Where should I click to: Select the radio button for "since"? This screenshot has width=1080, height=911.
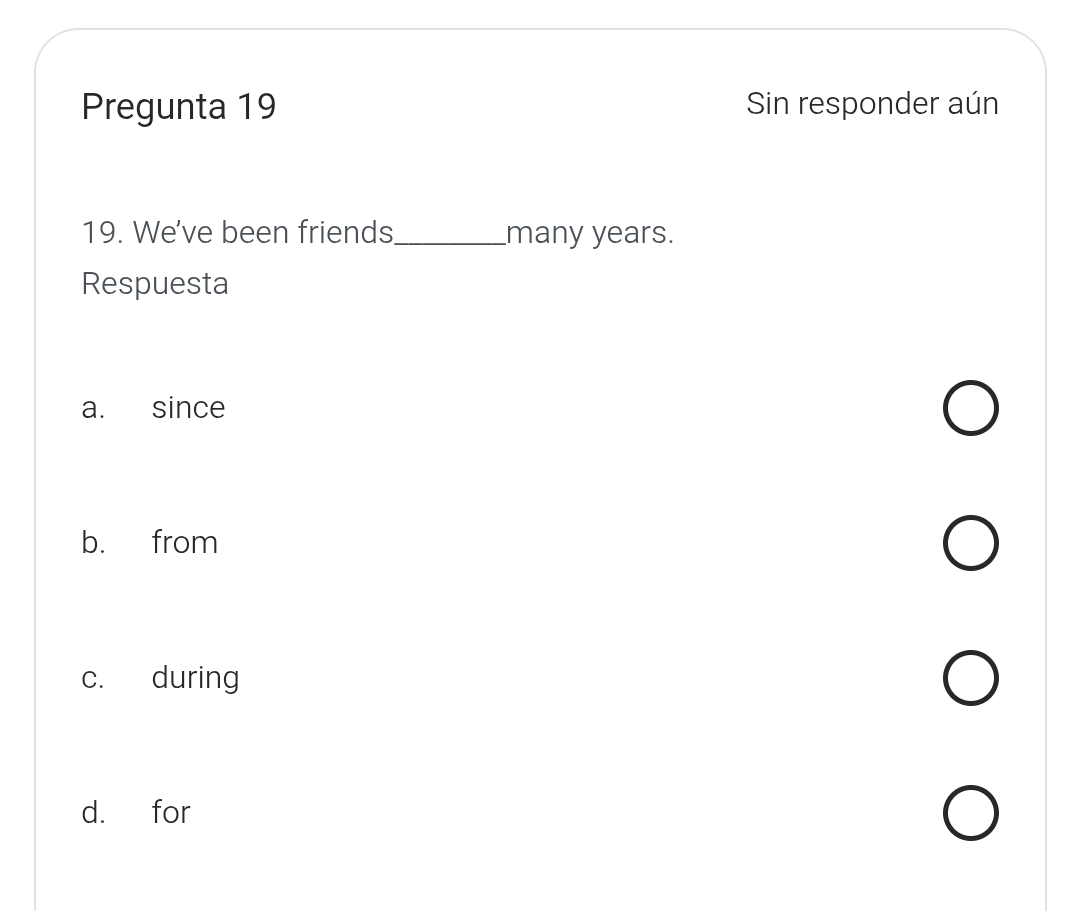970,408
